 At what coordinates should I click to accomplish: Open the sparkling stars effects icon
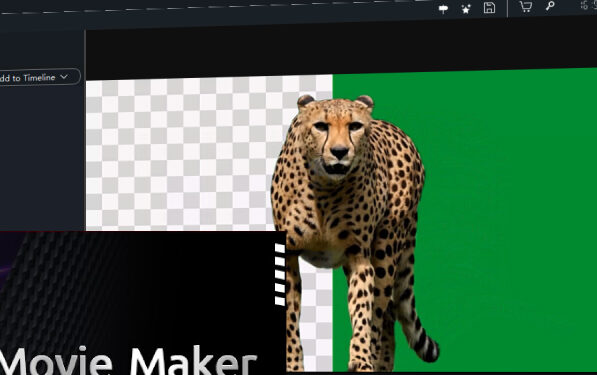(x=466, y=9)
